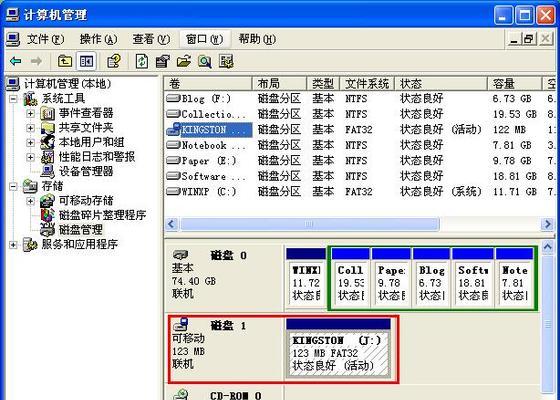Click the Services and Applications (服务和应用程序) icon

coord(30,245)
